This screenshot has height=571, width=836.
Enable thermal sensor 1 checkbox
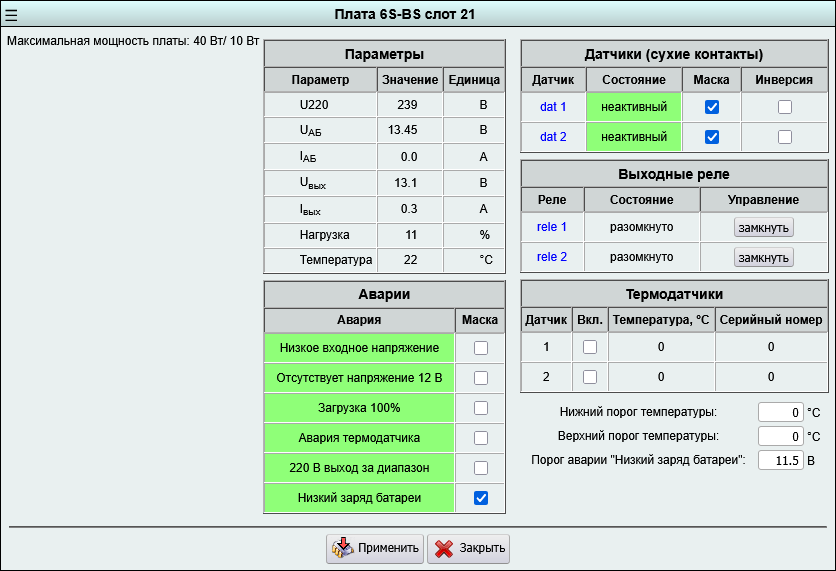[590, 347]
